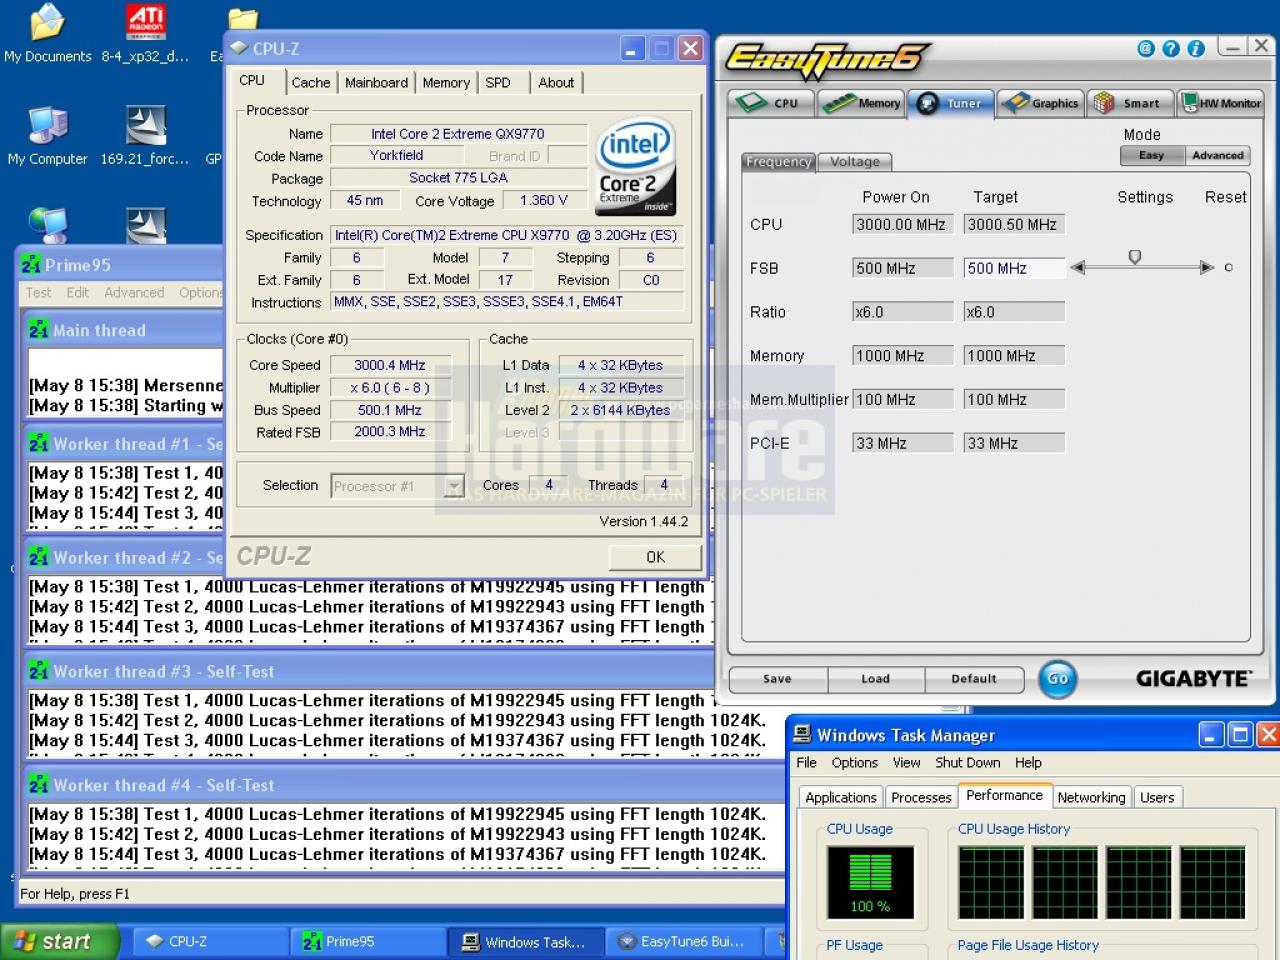Open the EasyTune6 Smart tab
Screen dimensions: 1280x960
[1130, 103]
